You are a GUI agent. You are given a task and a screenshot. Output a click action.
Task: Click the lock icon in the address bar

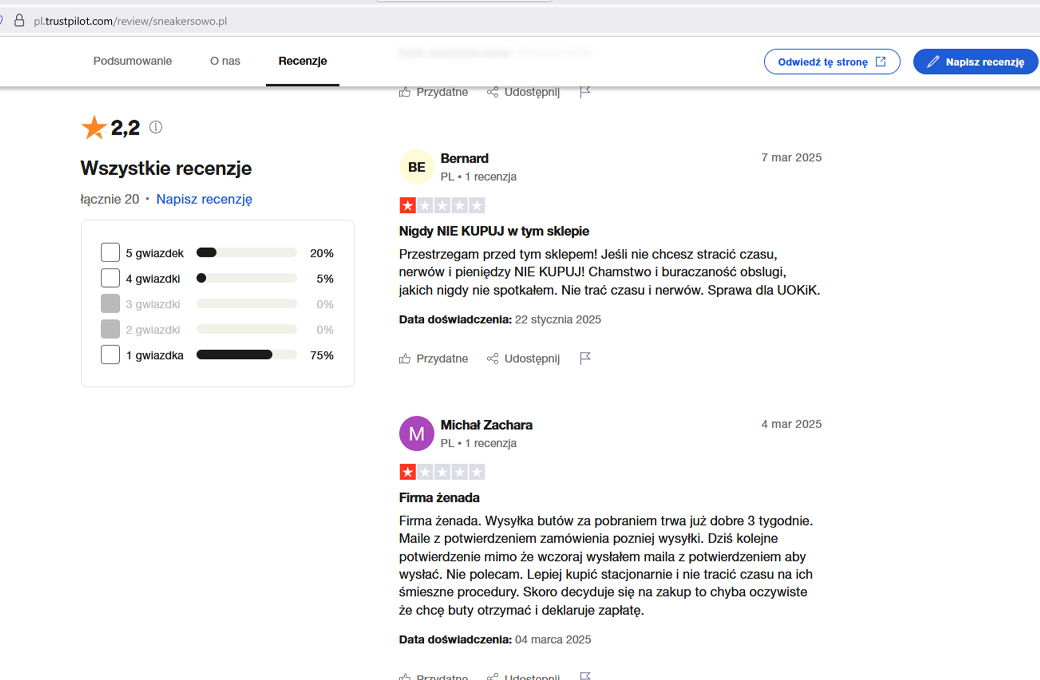(x=19, y=21)
